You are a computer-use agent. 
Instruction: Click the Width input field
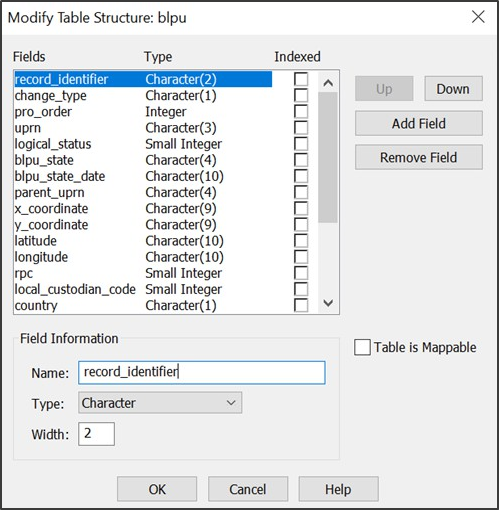(x=96, y=434)
